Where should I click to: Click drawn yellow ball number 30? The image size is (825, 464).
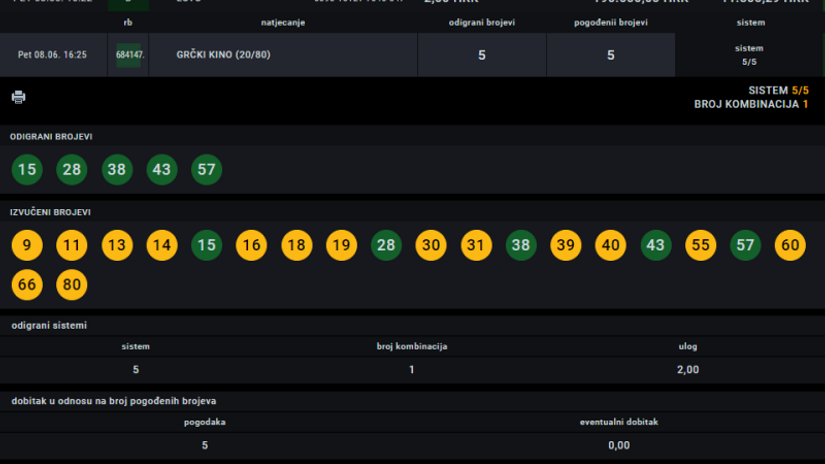tap(431, 245)
